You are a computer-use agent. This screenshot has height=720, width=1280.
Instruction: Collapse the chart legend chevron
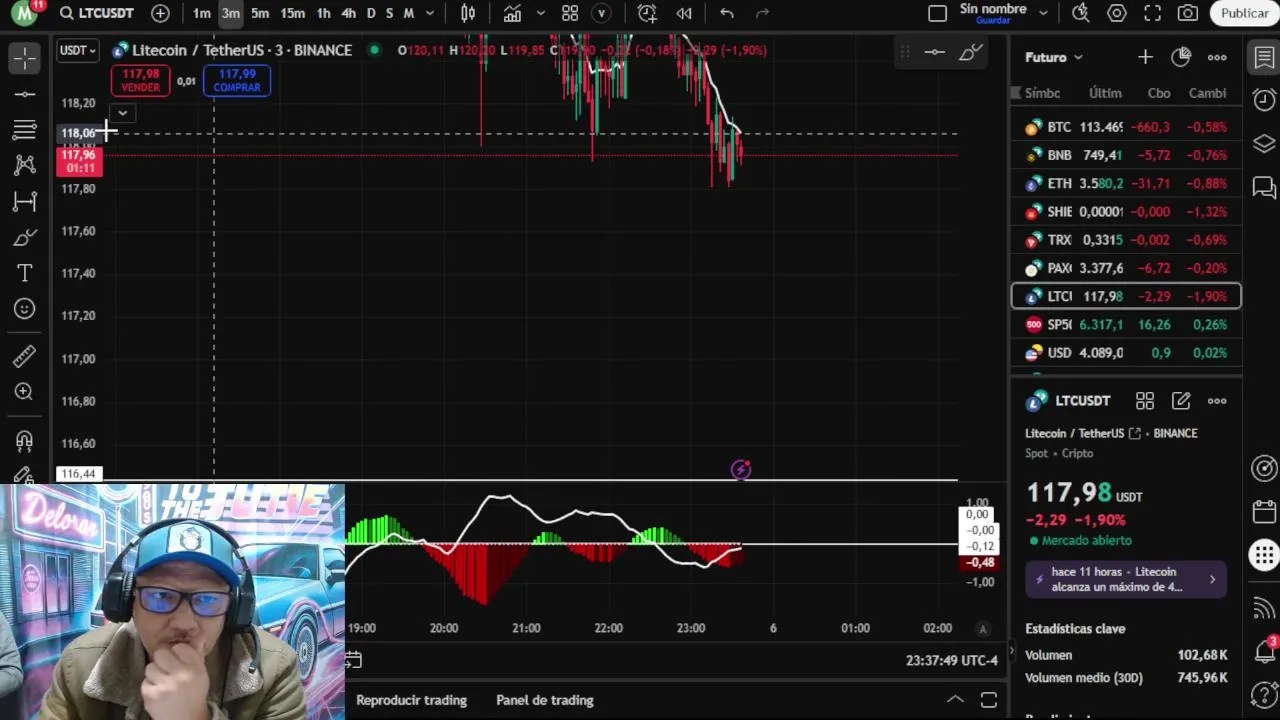click(122, 113)
